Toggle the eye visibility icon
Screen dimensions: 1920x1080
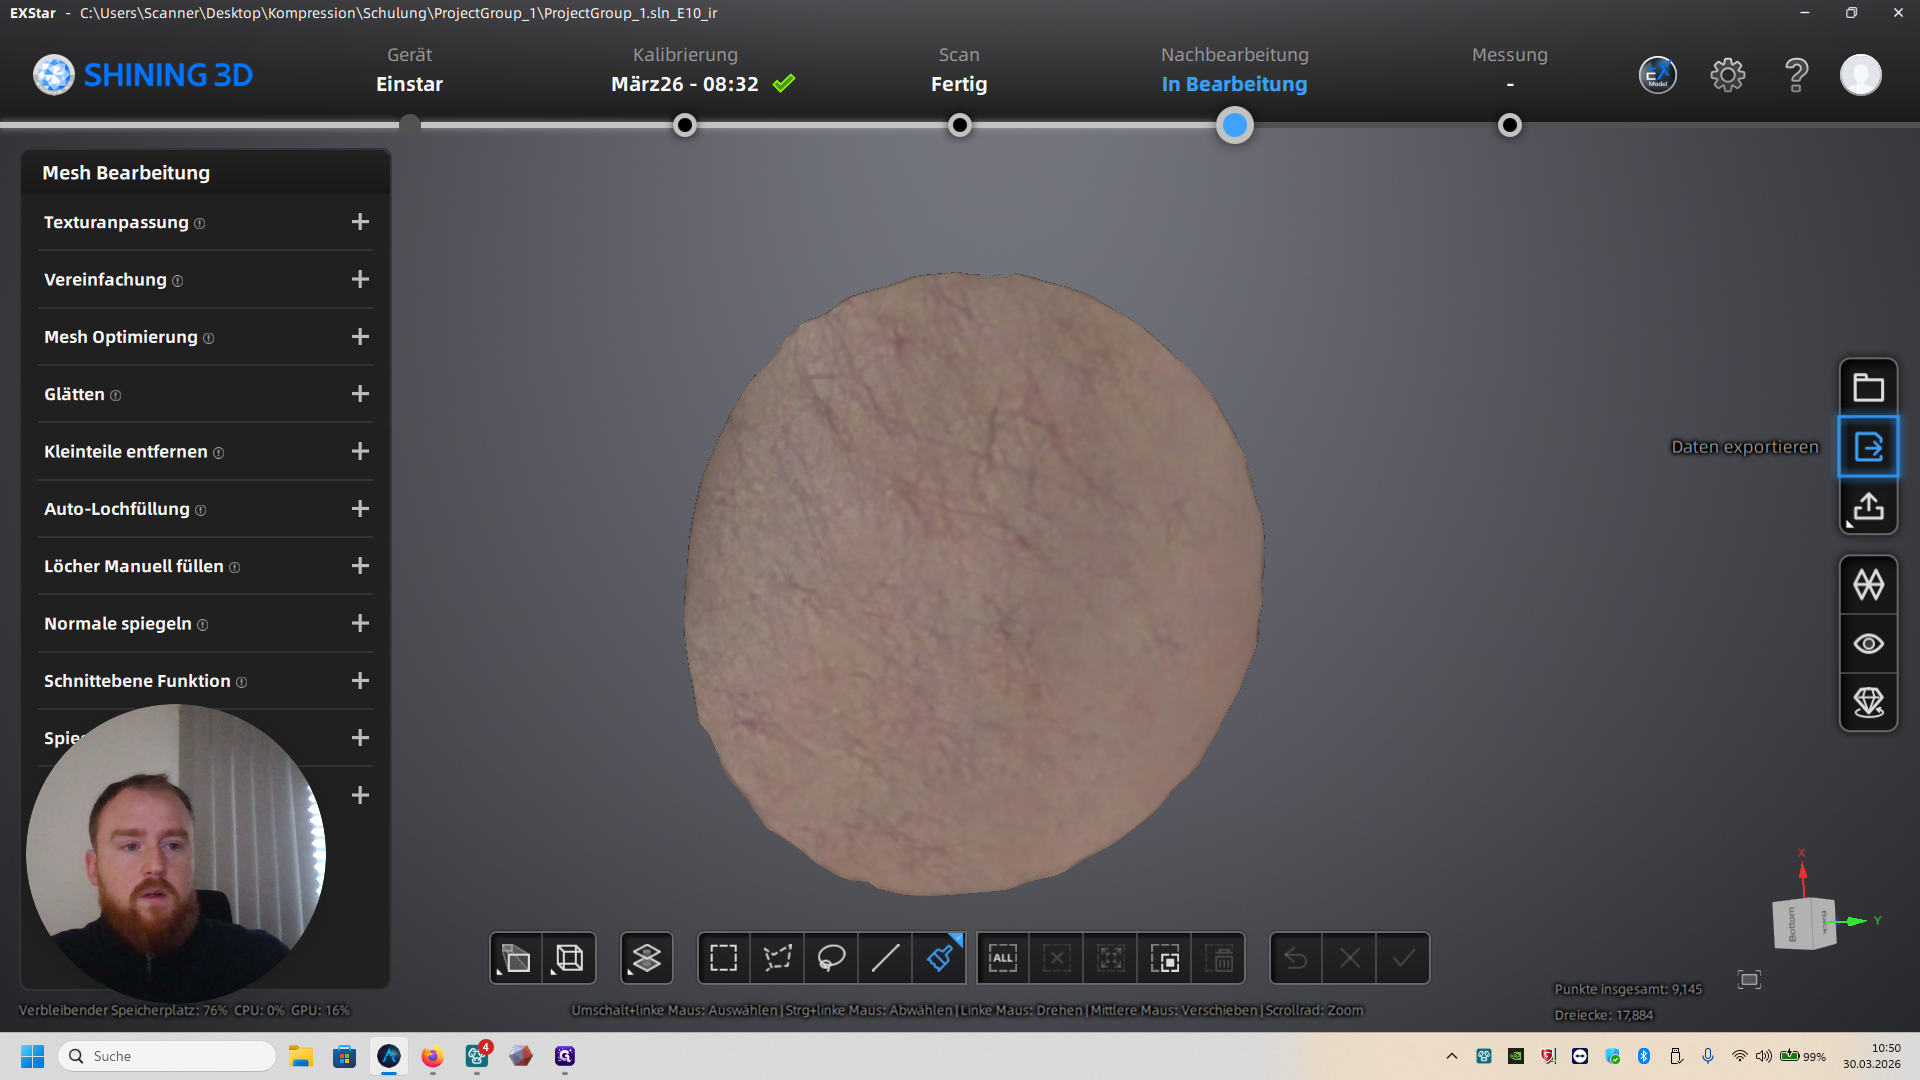coord(1868,643)
